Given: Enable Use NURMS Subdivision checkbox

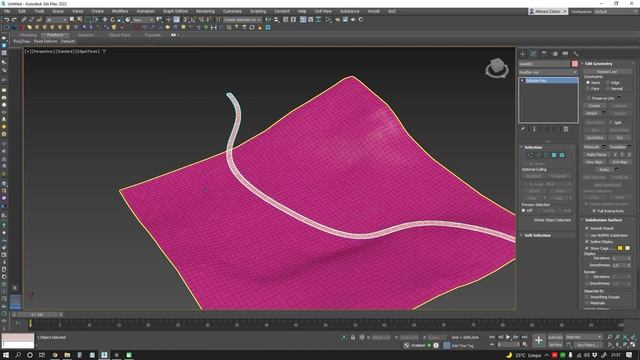Looking at the screenshot, I should pos(587,235).
